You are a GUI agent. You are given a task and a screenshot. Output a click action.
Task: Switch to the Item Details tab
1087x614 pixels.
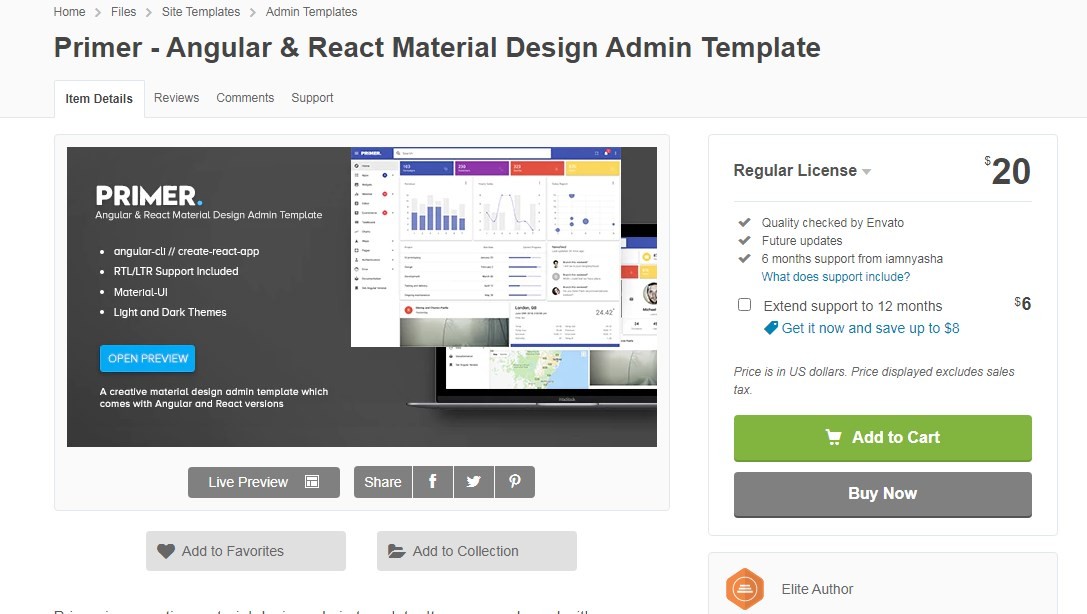click(99, 98)
